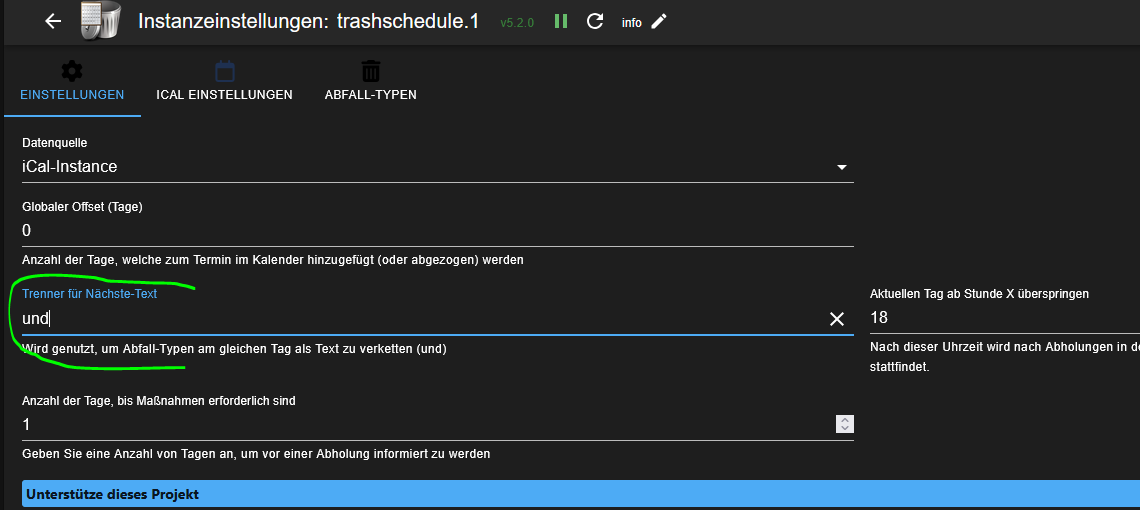1140x510 pixels.
Task: Click the reload instance icon
Action: [x=595, y=21]
